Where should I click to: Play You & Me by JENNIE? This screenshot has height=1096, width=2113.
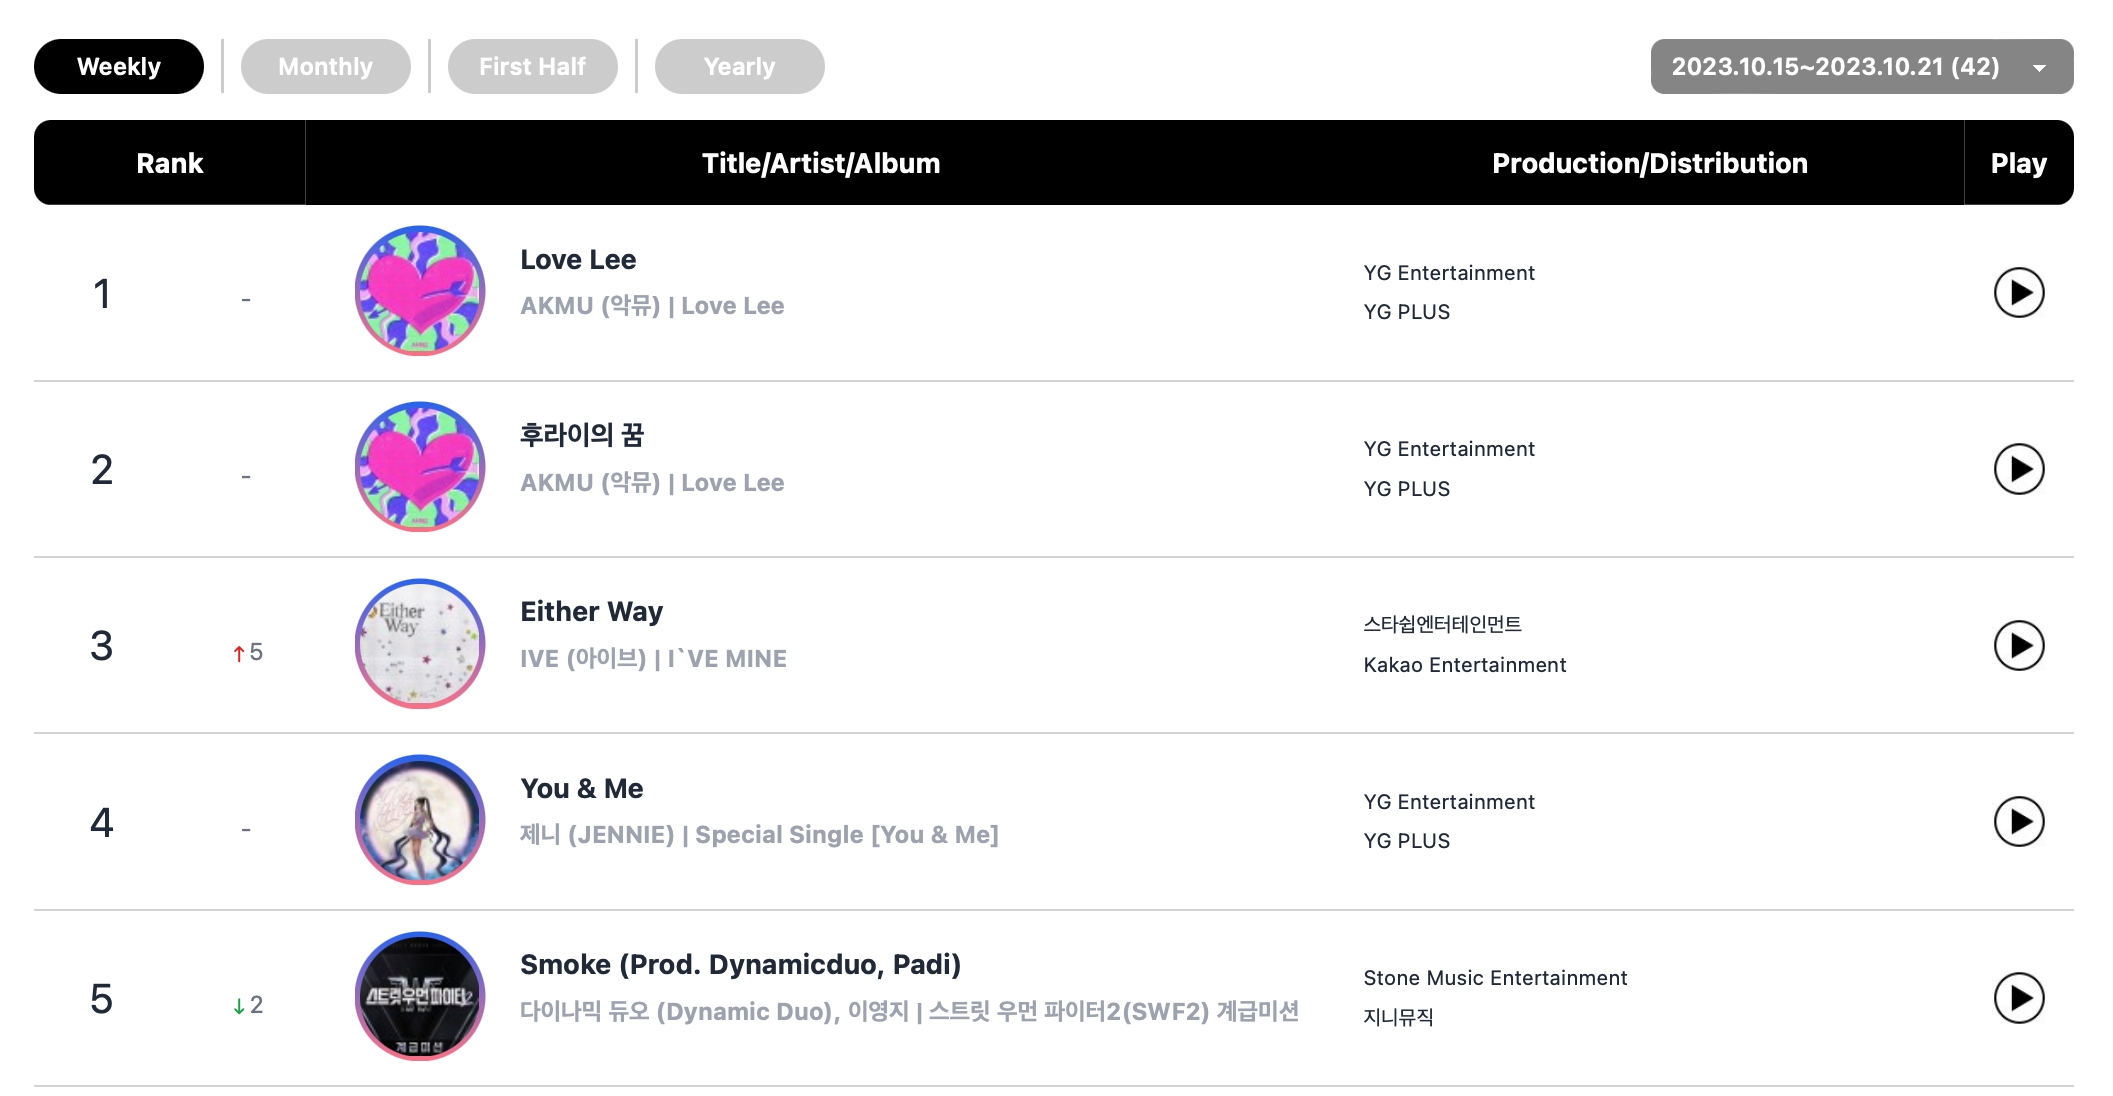pos(2018,822)
